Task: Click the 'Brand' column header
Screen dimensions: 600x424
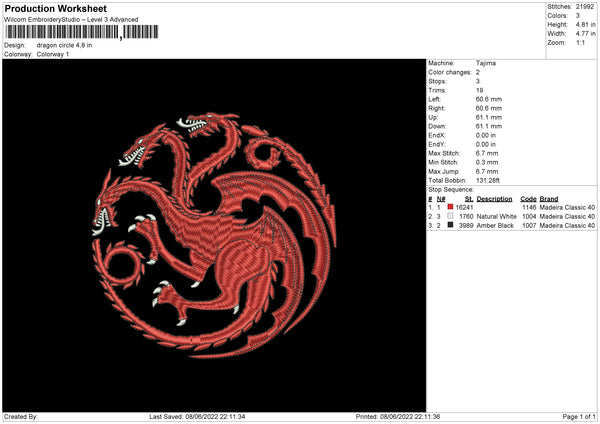Action: (549, 199)
